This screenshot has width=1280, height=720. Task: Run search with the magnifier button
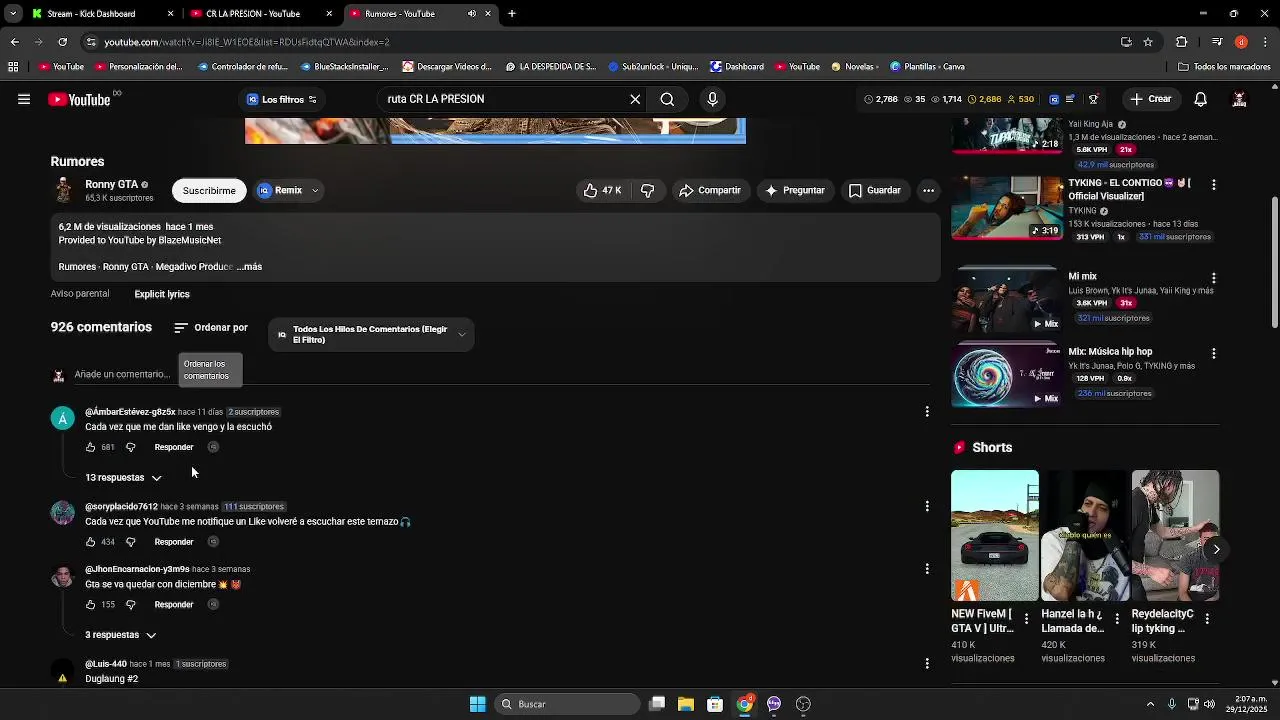[x=667, y=99]
